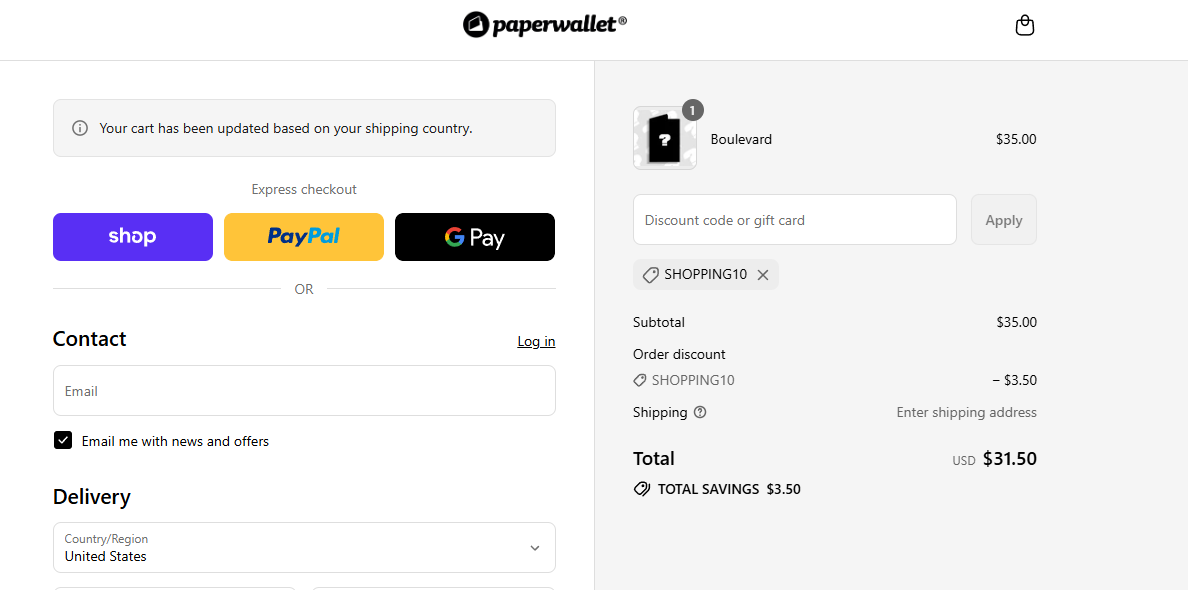This screenshot has width=1188, height=590.
Task: Click the Email input field
Action: [x=304, y=390]
